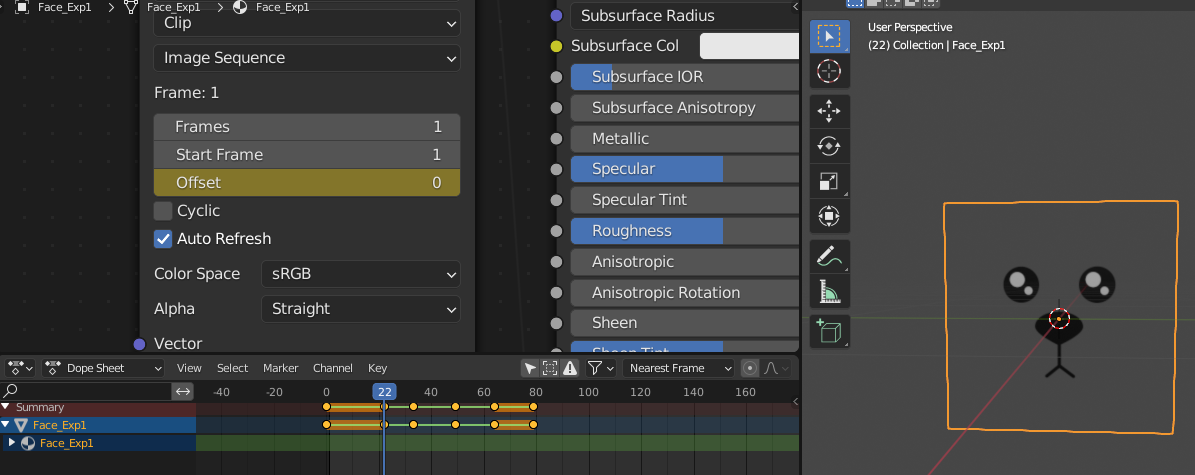Screen dimensions: 1195x475
Task: Click the material sphere icon in the breadcrumb
Action: [x=240, y=8]
